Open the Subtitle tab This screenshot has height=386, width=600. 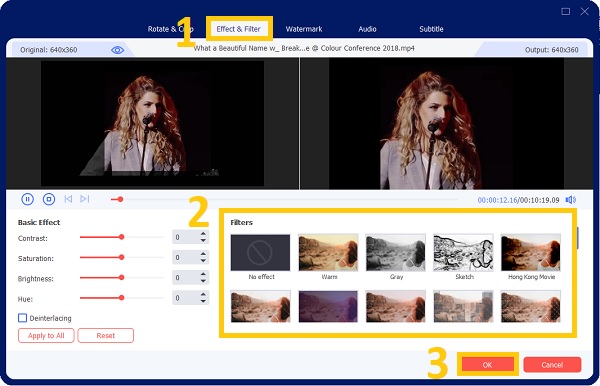point(431,29)
